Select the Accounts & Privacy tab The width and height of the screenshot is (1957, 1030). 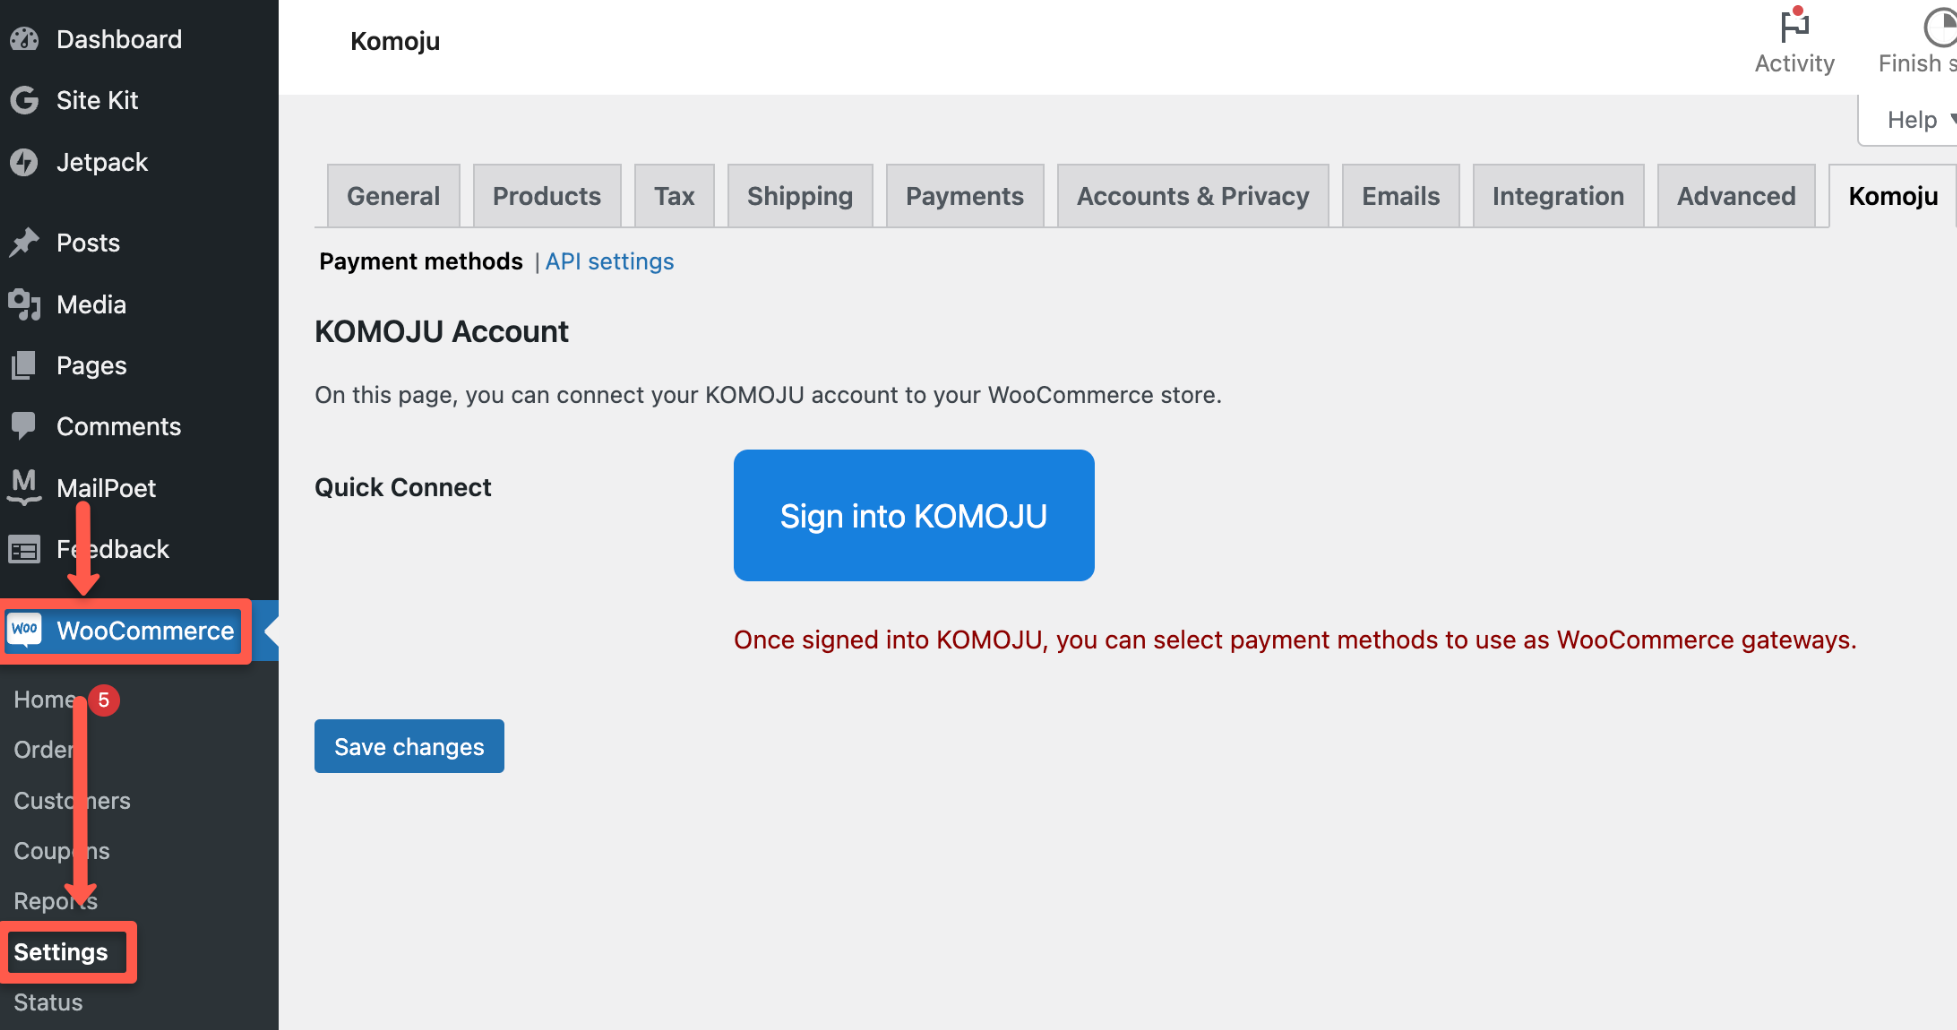coord(1192,196)
